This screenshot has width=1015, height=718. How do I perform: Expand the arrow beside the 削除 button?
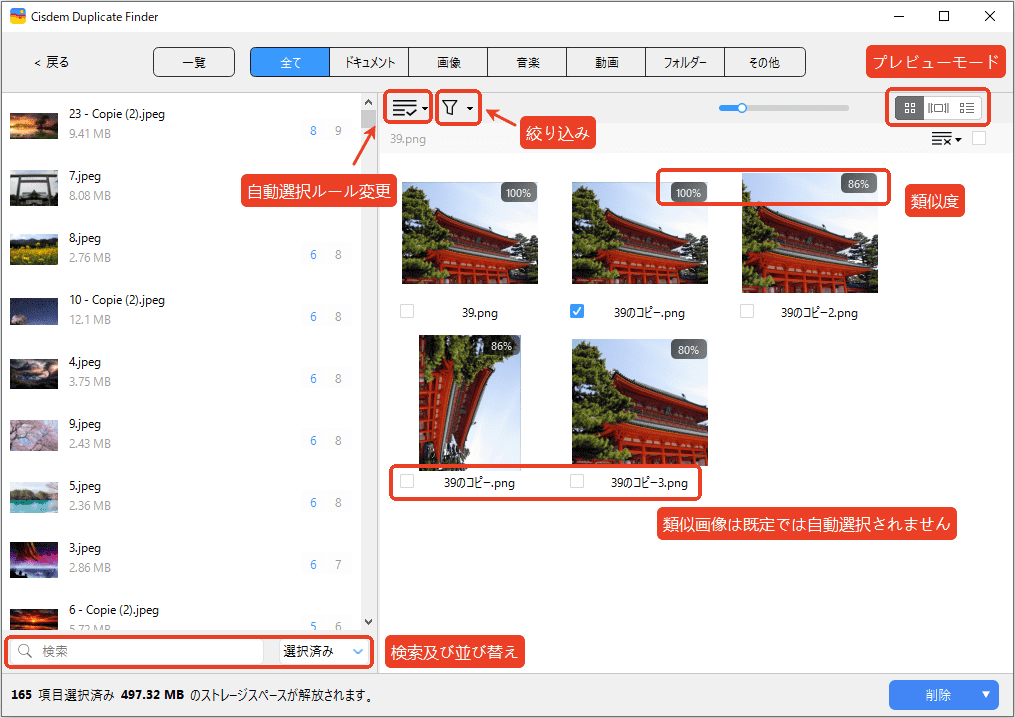coord(986,695)
